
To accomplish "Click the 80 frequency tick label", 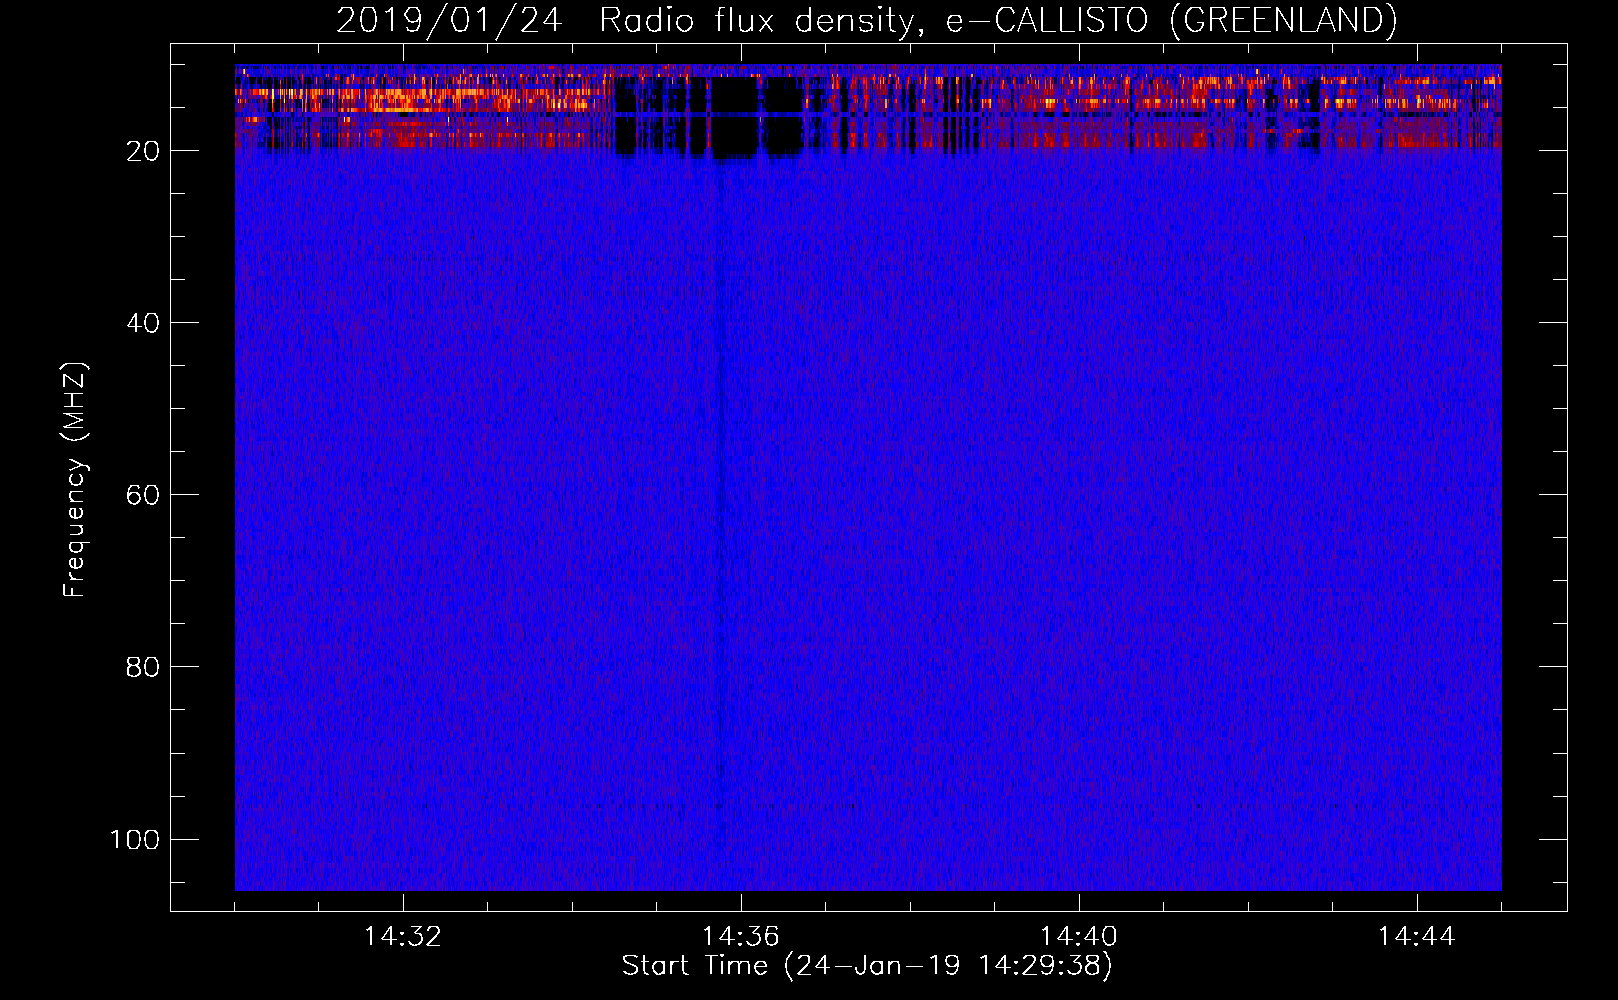I will (x=143, y=667).
